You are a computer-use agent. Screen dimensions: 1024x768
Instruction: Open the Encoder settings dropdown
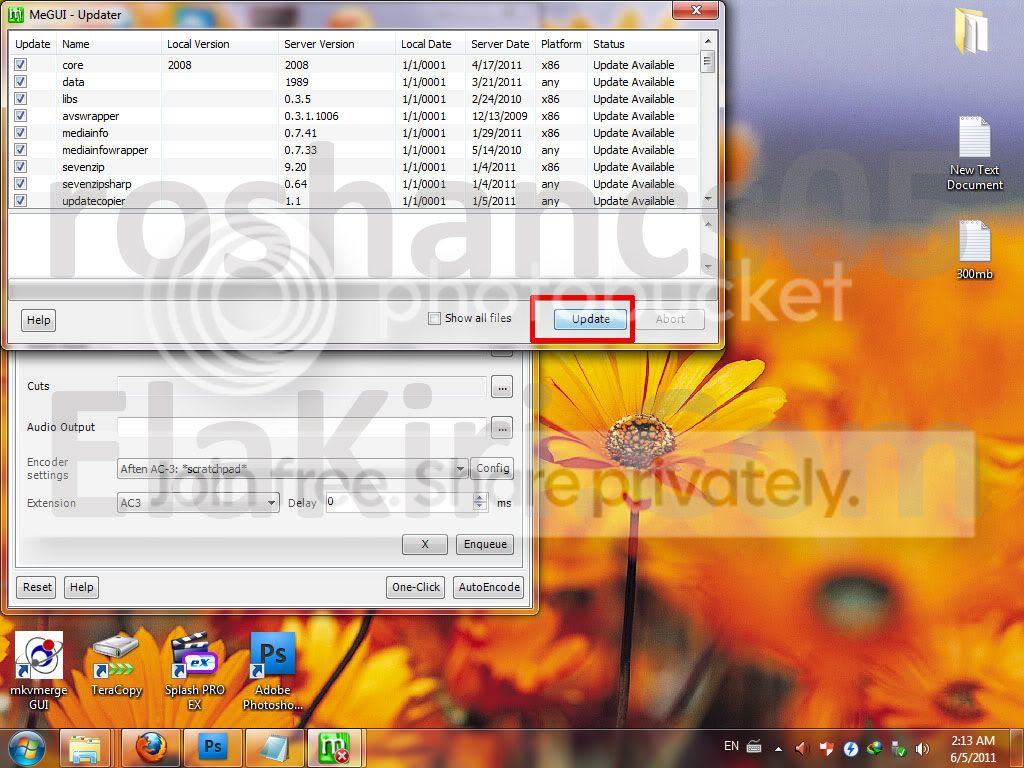pyautogui.click(x=460, y=468)
